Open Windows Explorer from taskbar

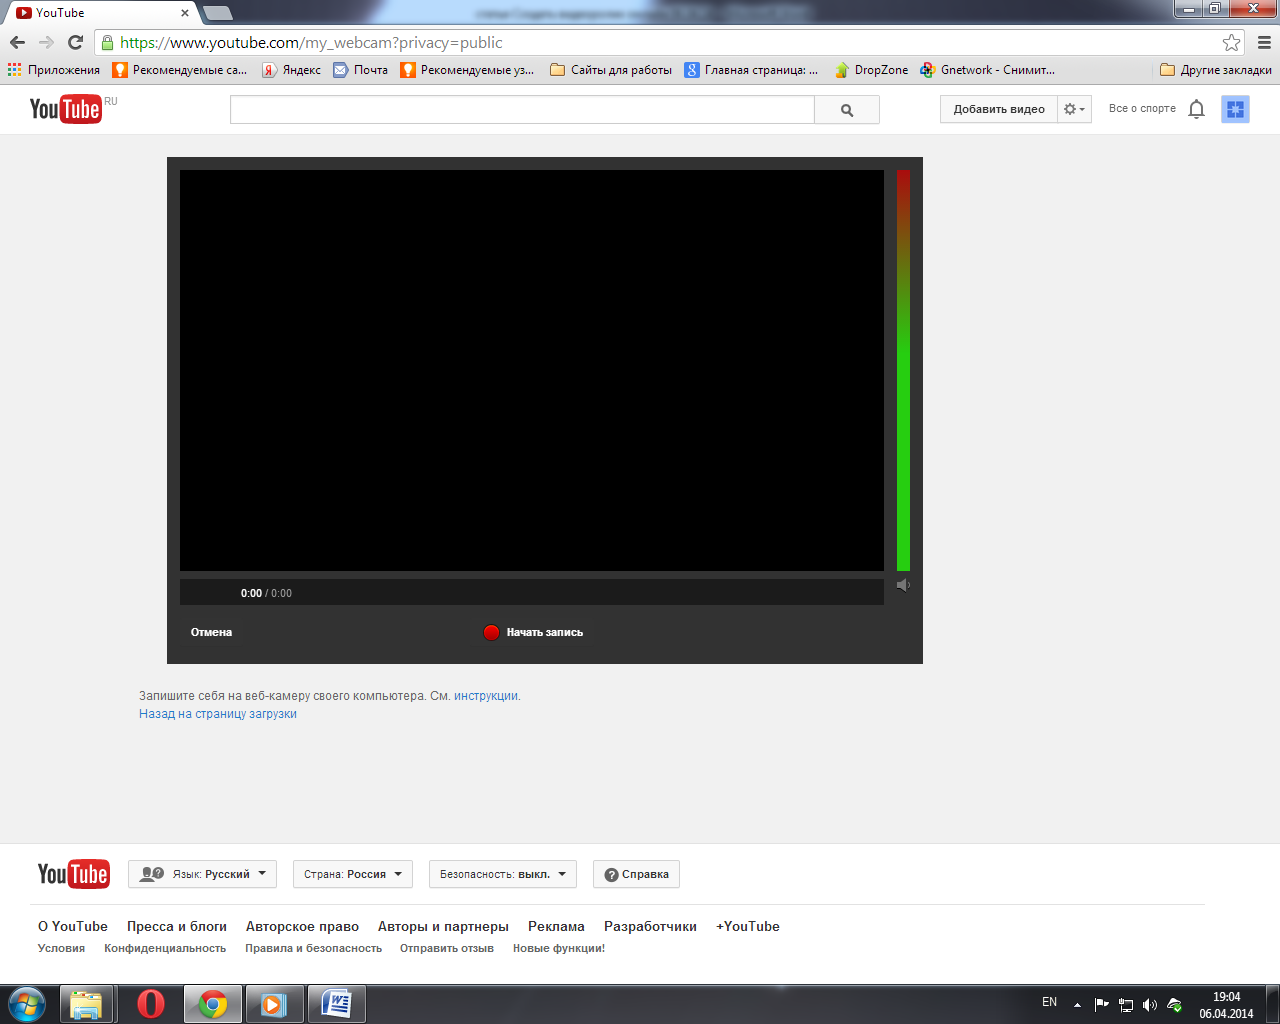coord(86,1004)
